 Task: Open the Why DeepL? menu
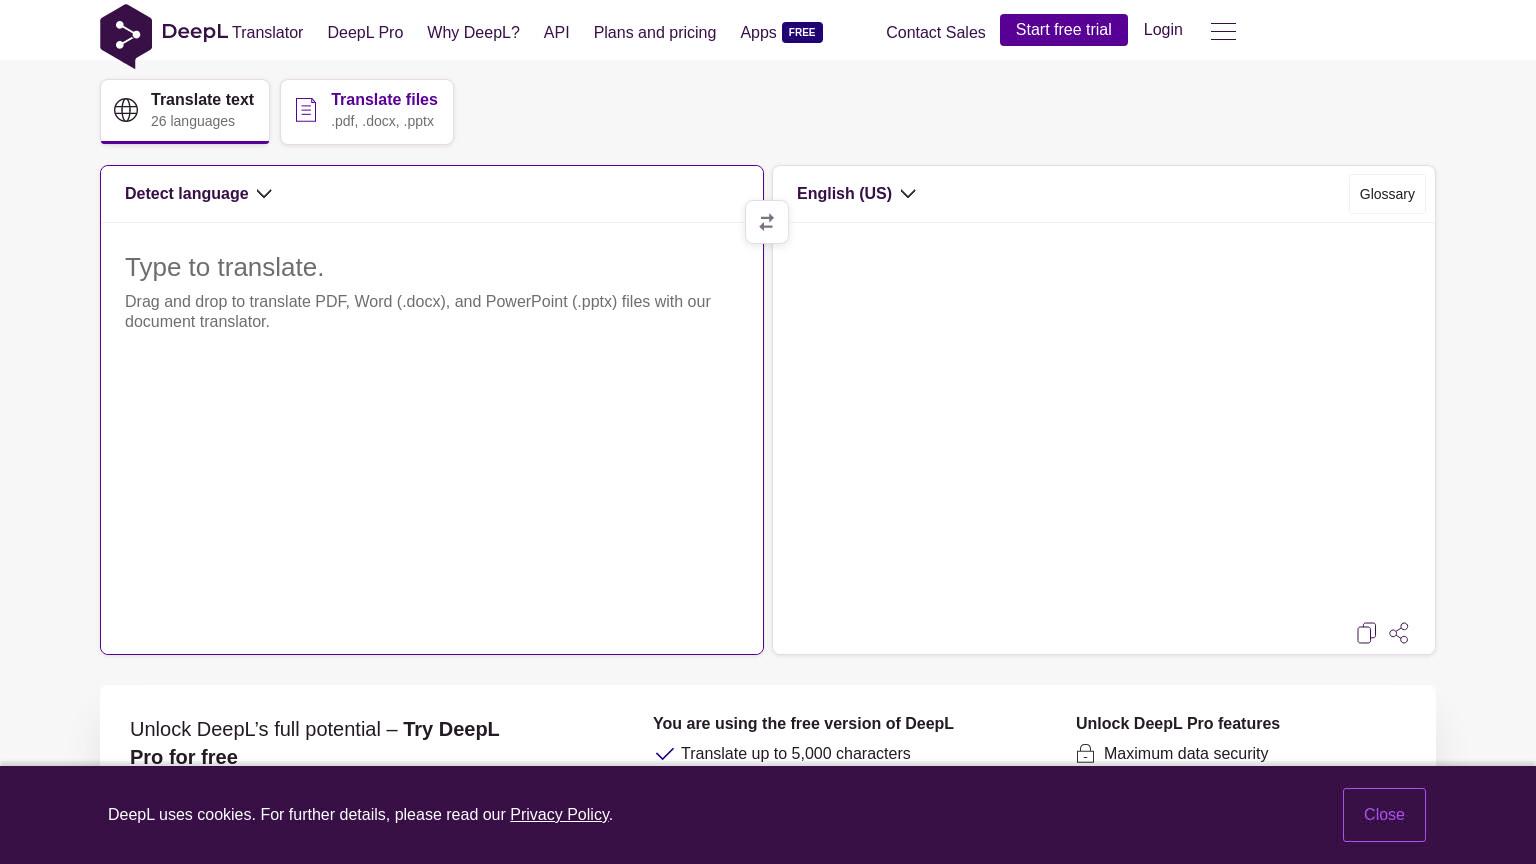coord(473,33)
